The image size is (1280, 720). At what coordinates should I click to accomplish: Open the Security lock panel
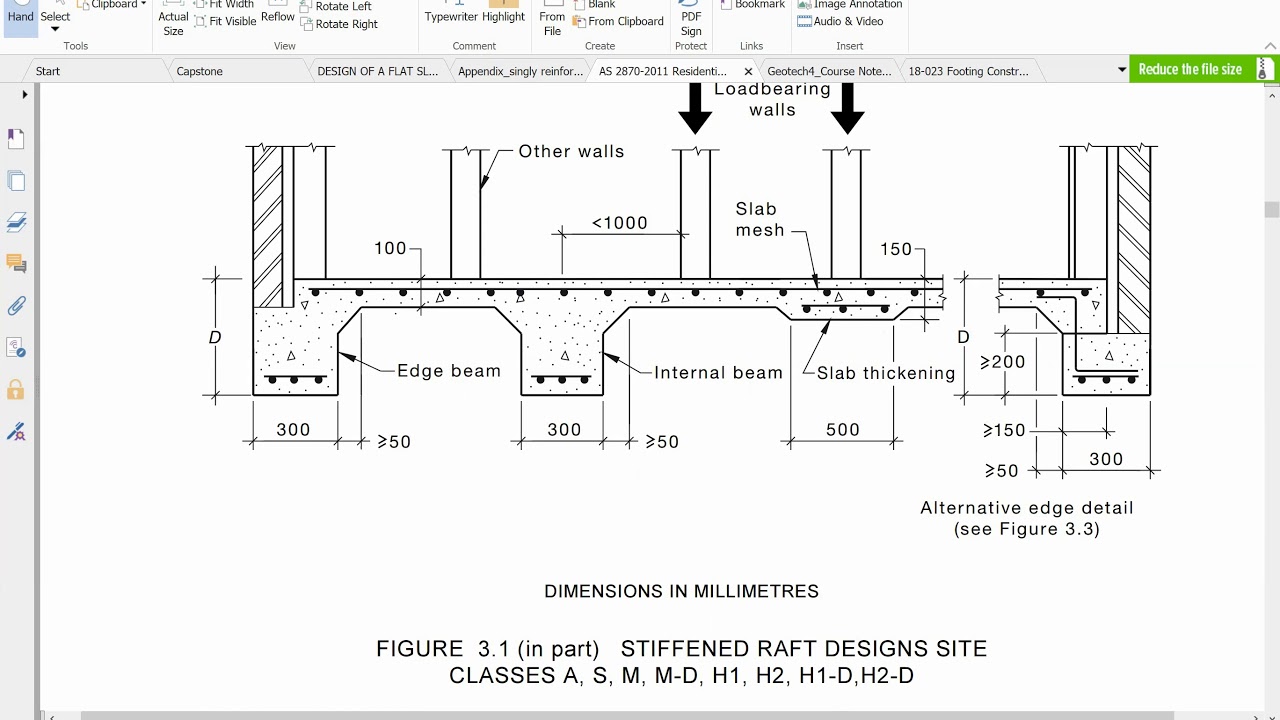[16, 389]
